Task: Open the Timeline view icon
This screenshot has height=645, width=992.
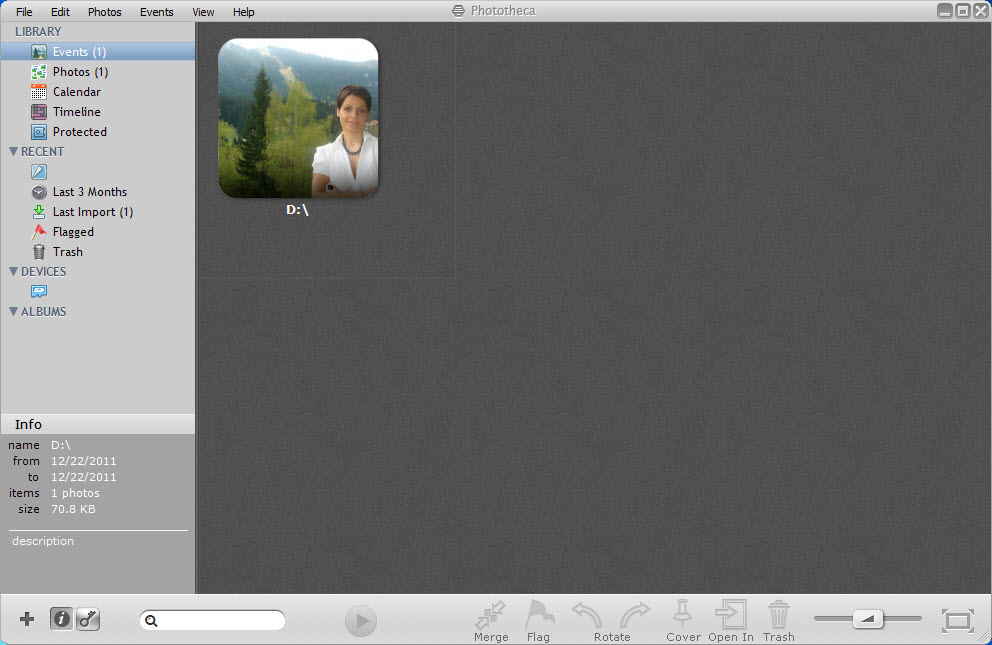Action: pos(39,112)
